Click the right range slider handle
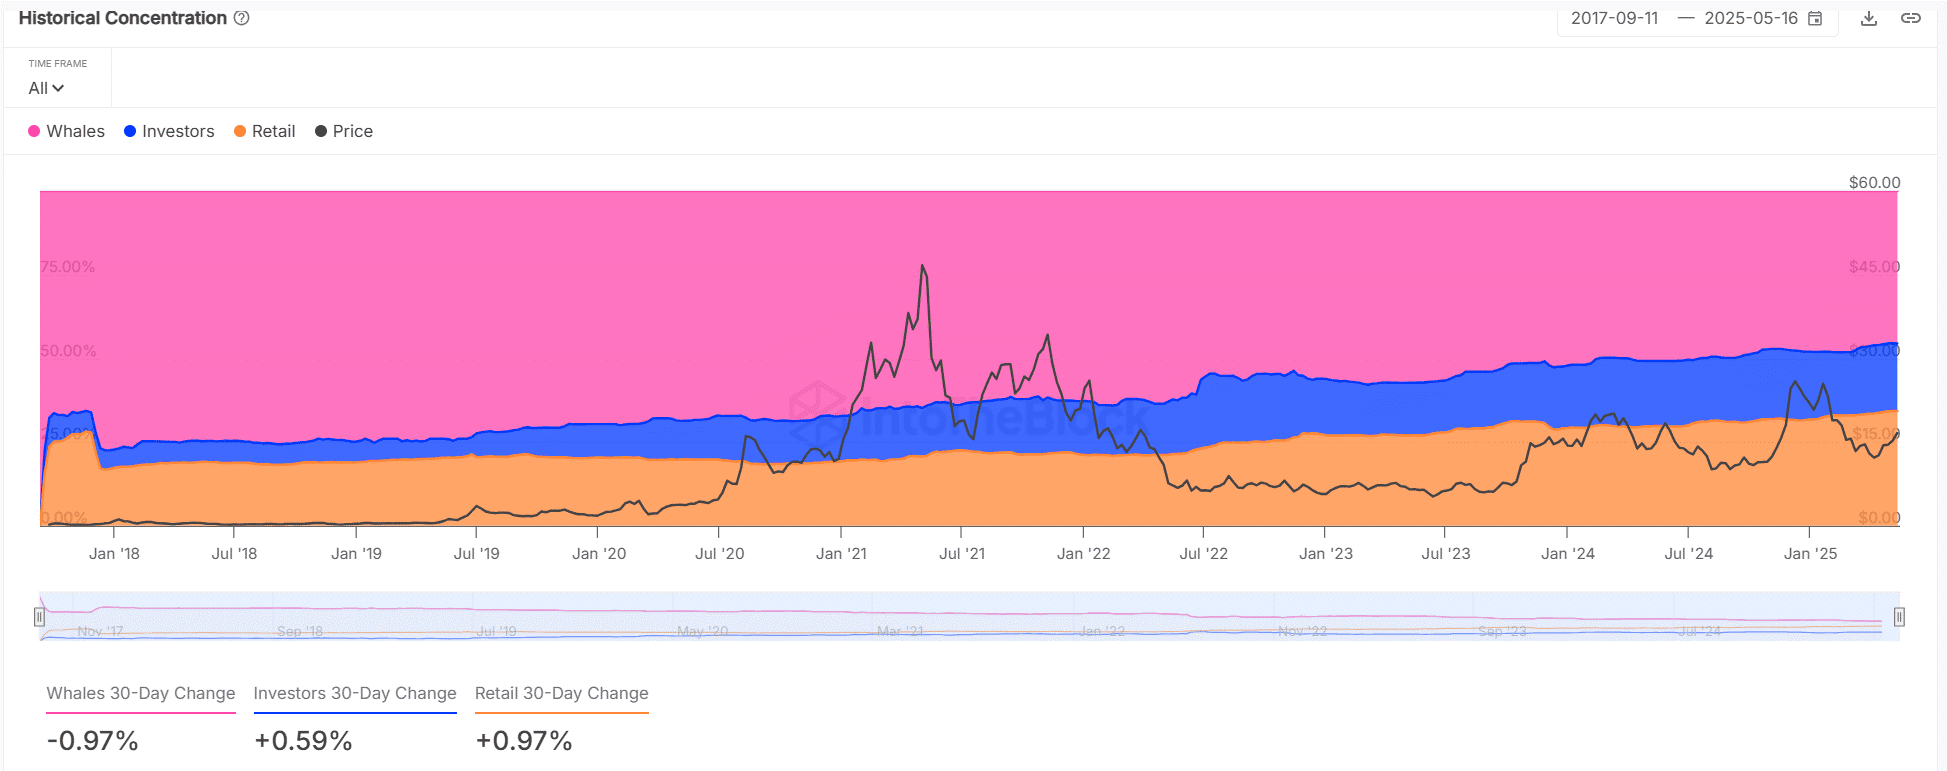 coord(1898,617)
